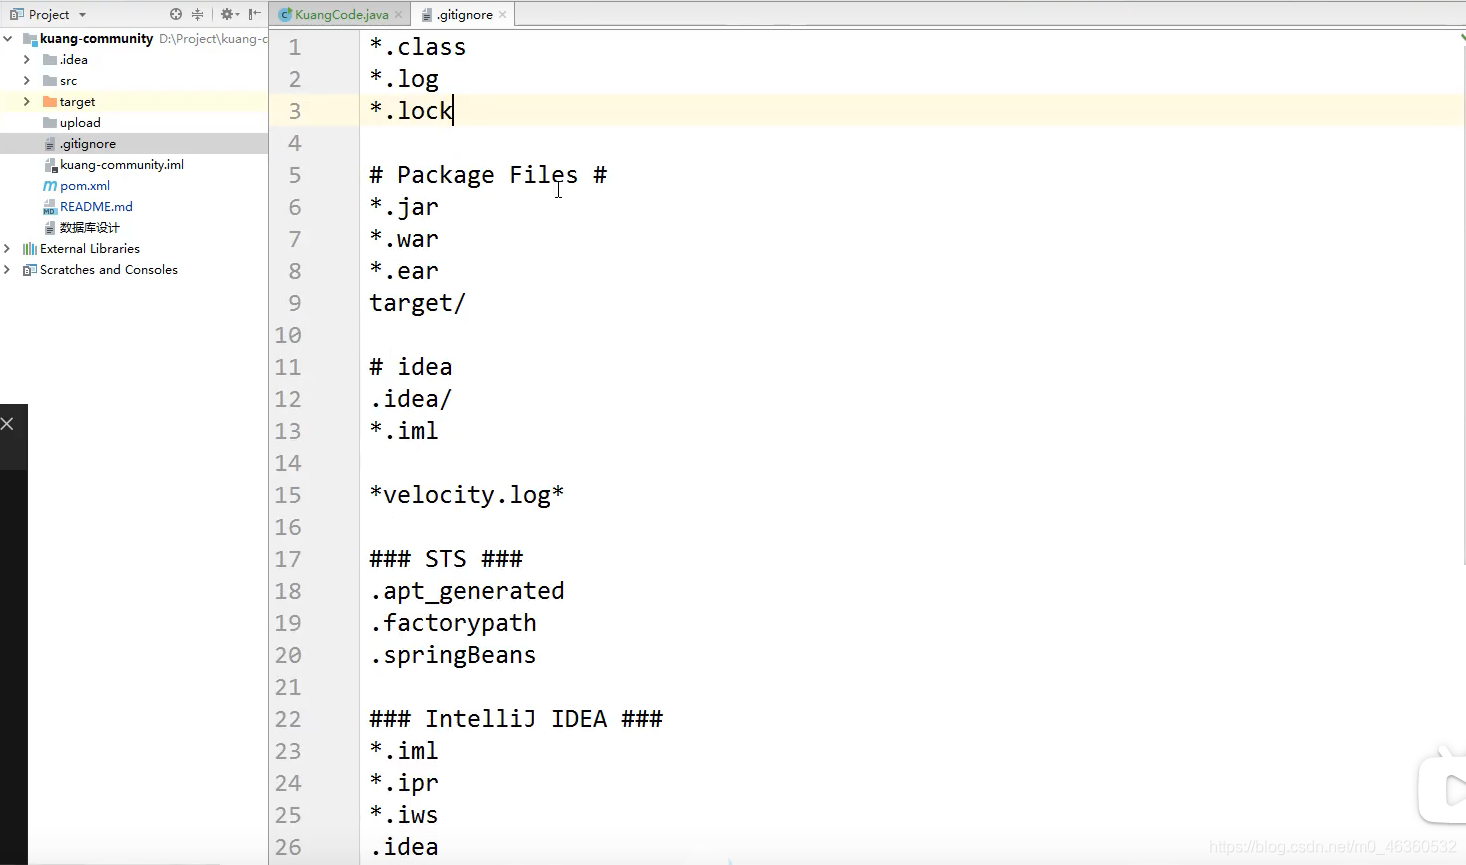Close the KuangCode.java tab
Viewport: 1466px width, 865px height.
pyautogui.click(x=398, y=15)
